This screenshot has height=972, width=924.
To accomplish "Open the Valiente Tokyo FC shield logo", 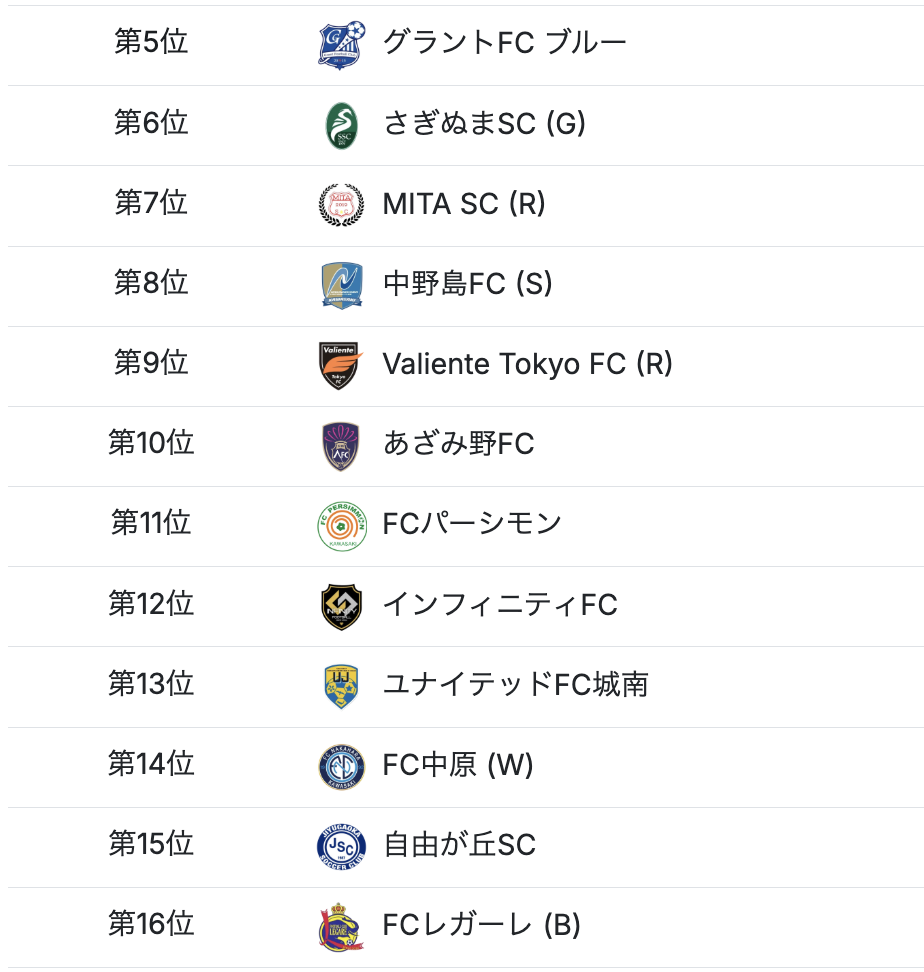I will [x=341, y=365].
